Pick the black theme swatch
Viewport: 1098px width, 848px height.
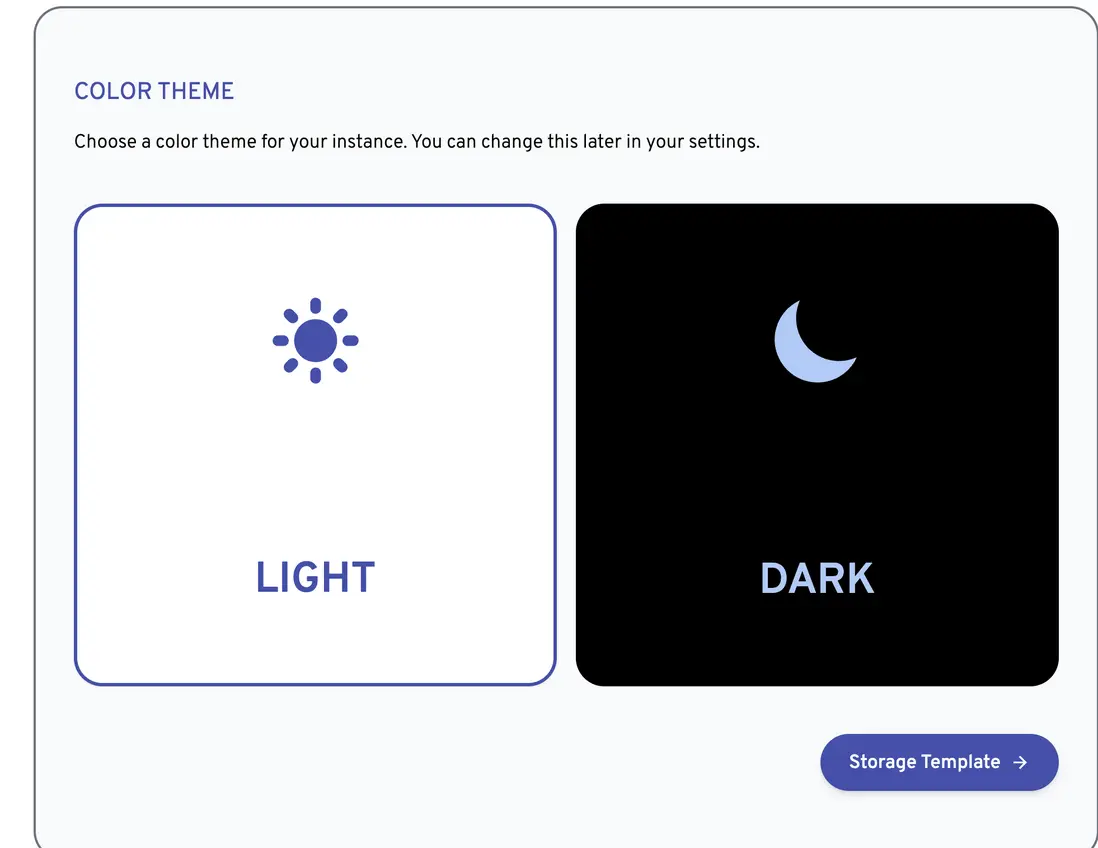tap(817, 470)
